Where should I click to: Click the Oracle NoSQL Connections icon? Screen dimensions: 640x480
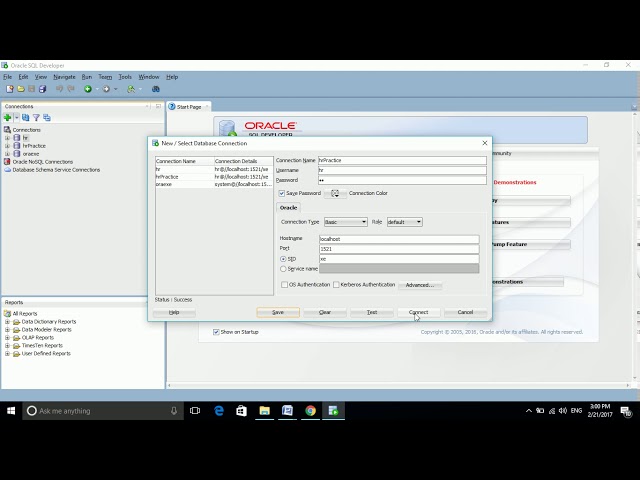7,162
